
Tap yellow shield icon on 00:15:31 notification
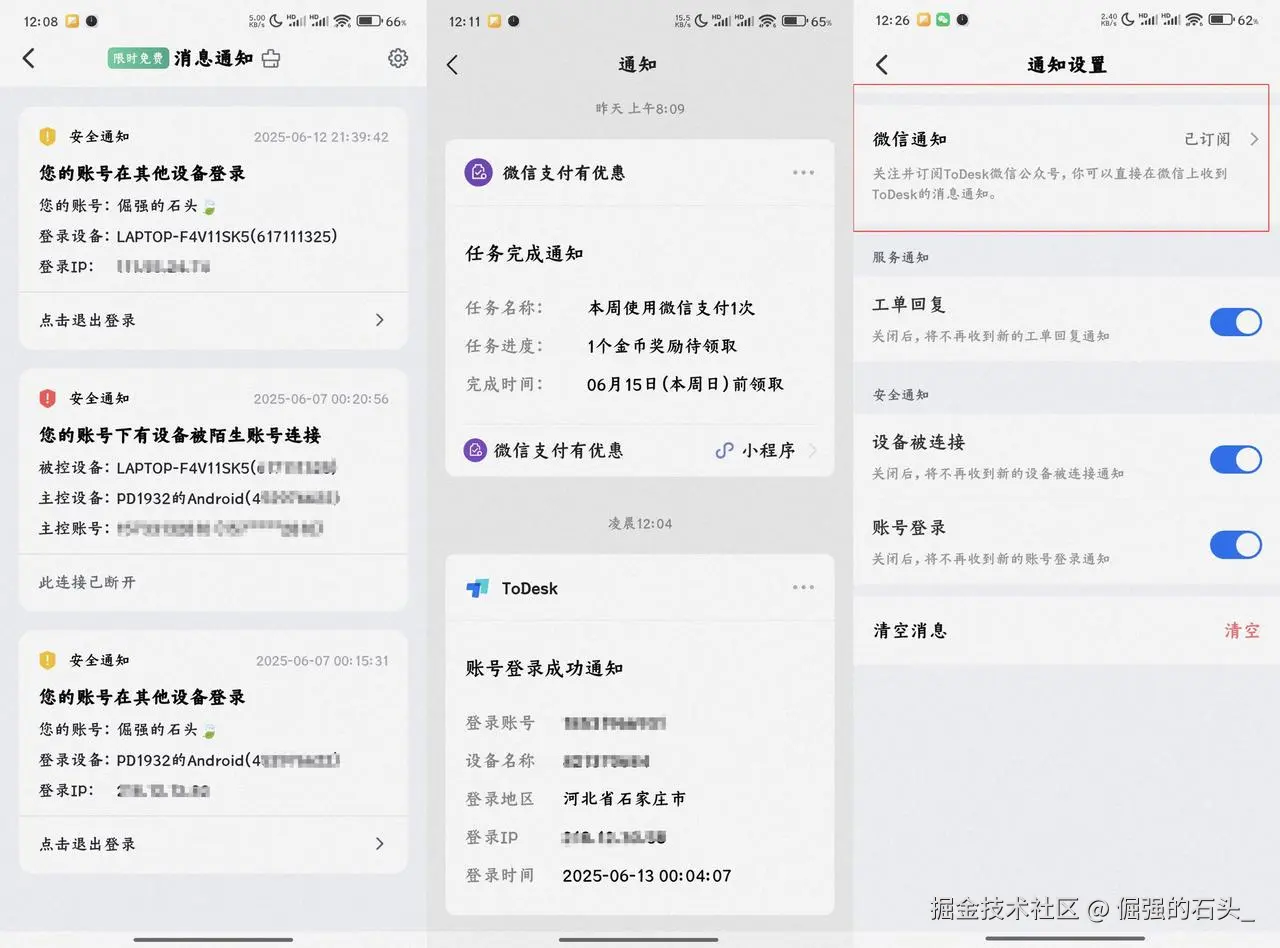pos(47,660)
